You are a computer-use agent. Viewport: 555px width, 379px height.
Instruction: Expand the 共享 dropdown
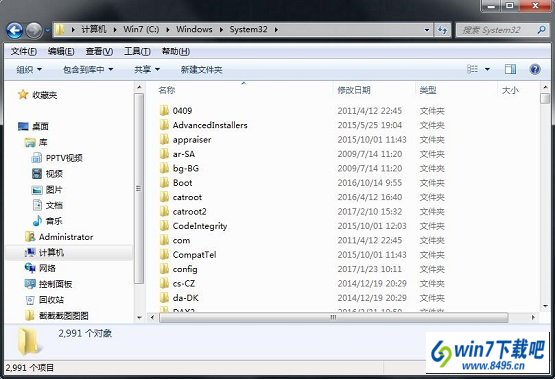pos(147,70)
